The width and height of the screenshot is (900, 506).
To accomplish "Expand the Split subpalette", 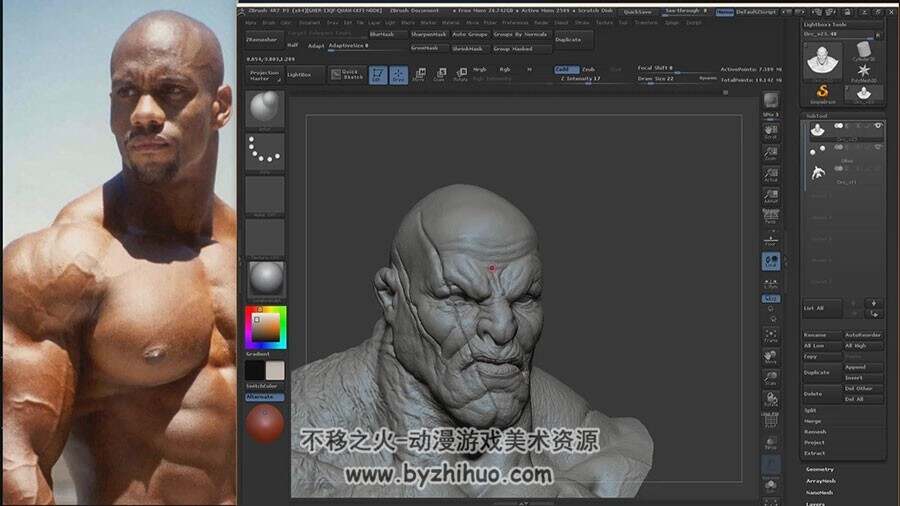I will [810, 410].
